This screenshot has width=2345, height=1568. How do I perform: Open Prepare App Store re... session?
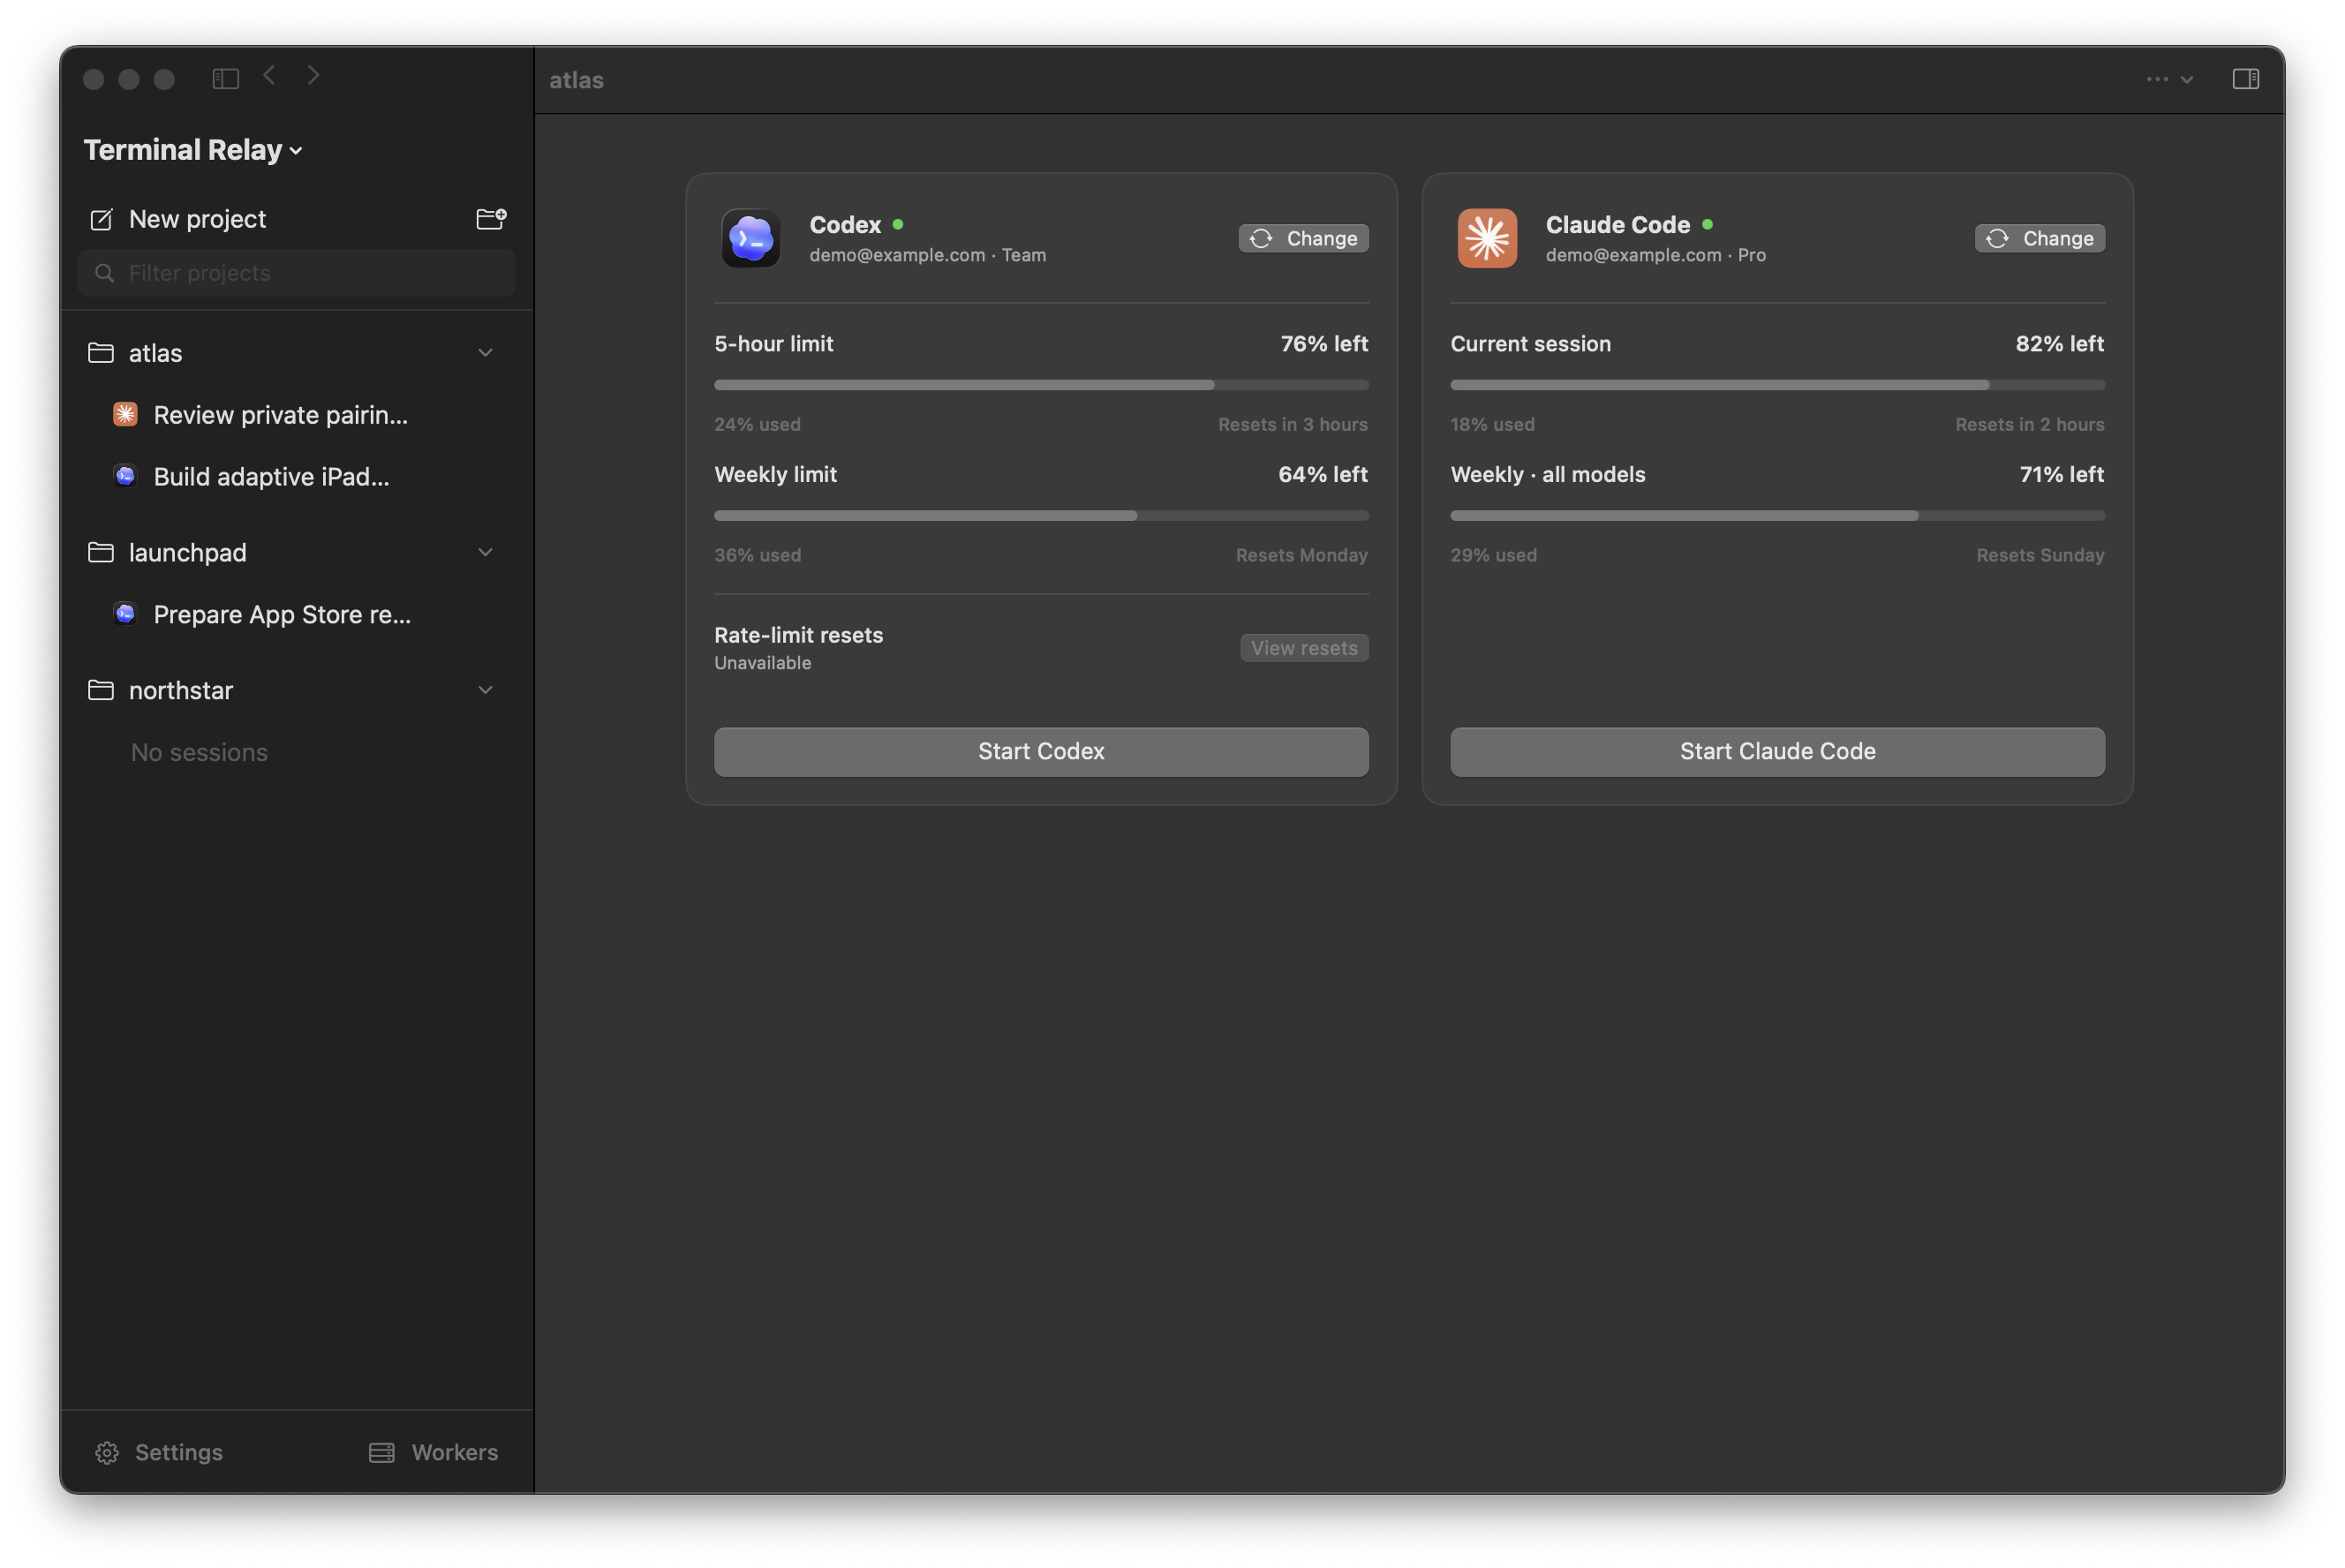tap(282, 615)
